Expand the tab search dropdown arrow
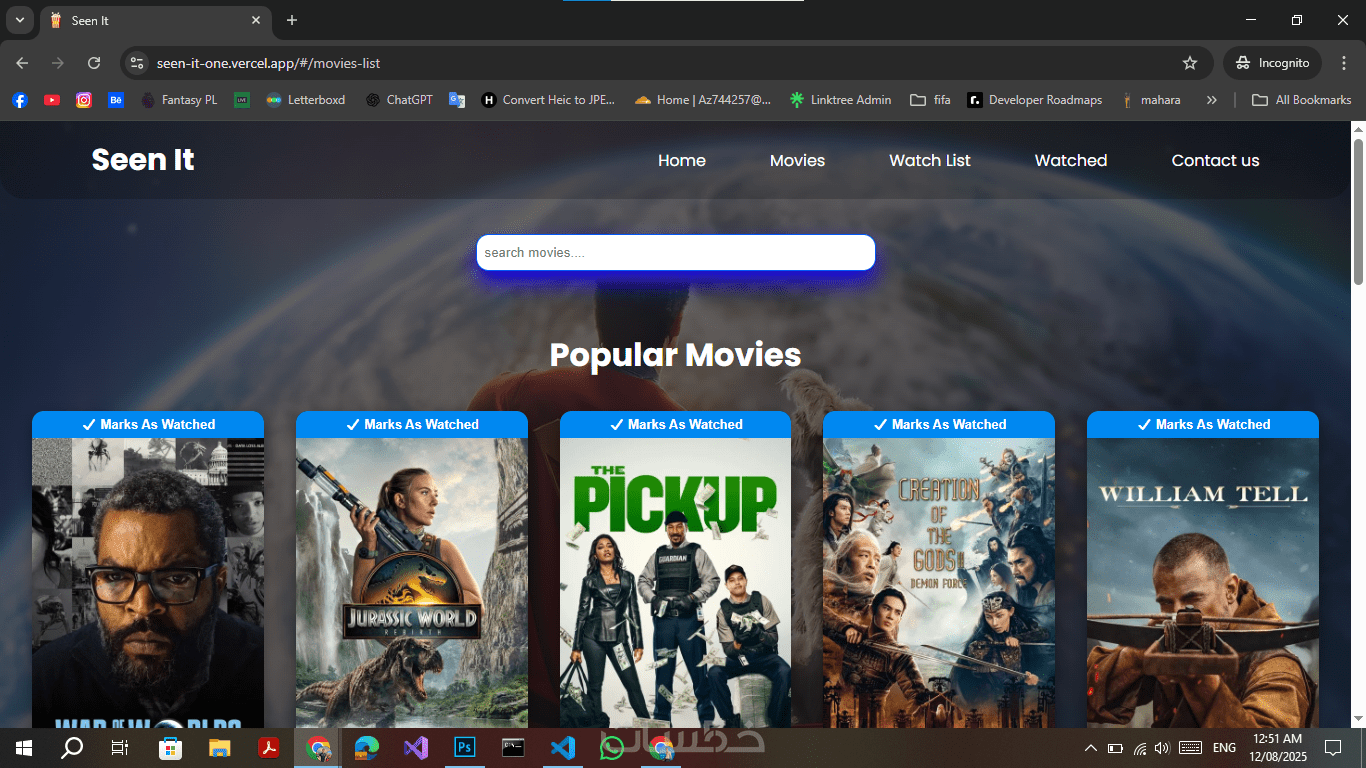Screen dimensions: 1366x768 pos(20,20)
